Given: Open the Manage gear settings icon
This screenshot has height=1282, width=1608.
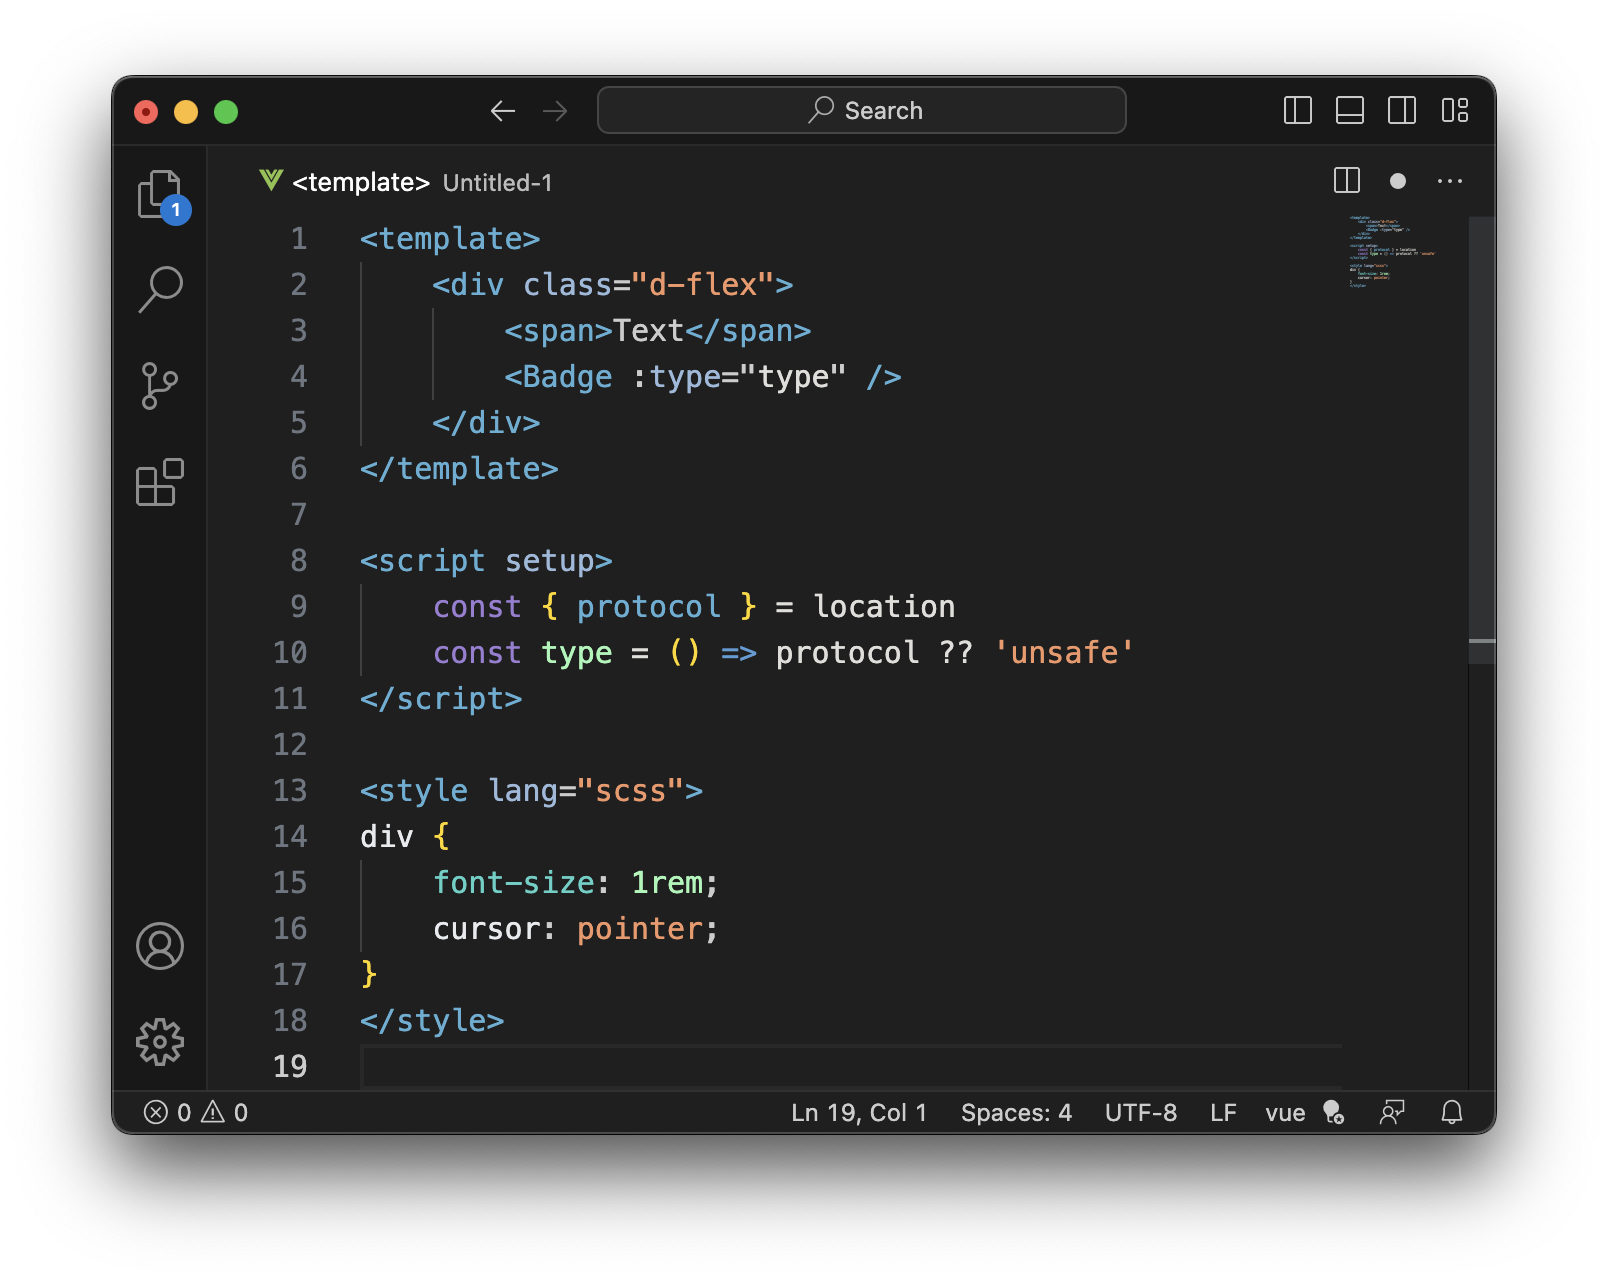Looking at the screenshot, I should [160, 1042].
